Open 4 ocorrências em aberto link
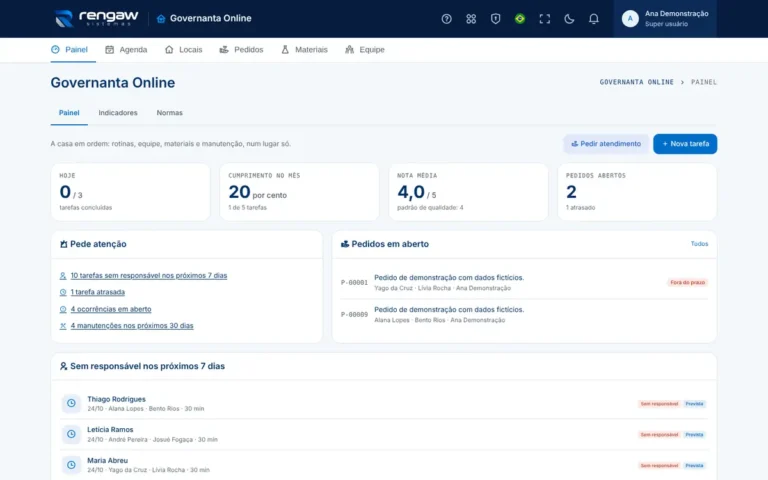This screenshot has height=480, width=768. click(111, 309)
